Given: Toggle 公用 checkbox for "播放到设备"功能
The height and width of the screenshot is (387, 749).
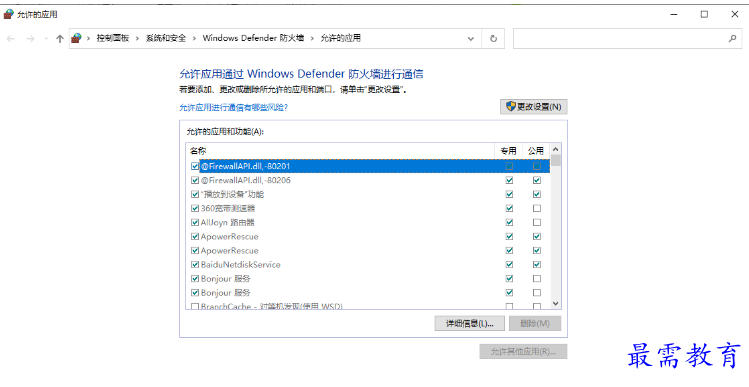Looking at the screenshot, I should click(x=537, y=194).
